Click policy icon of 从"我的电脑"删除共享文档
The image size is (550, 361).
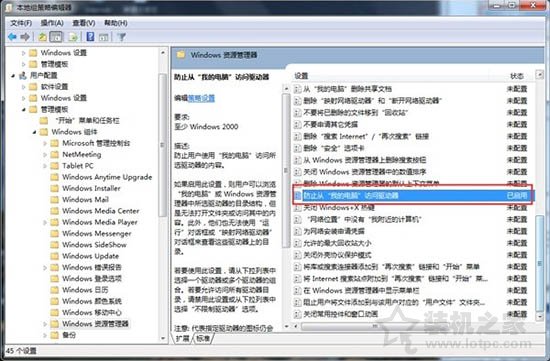[x=297, y=89]
